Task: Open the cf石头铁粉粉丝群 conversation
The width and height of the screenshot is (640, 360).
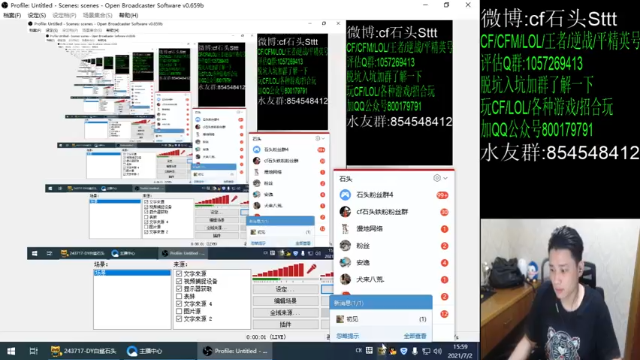Action: [394, 211]
